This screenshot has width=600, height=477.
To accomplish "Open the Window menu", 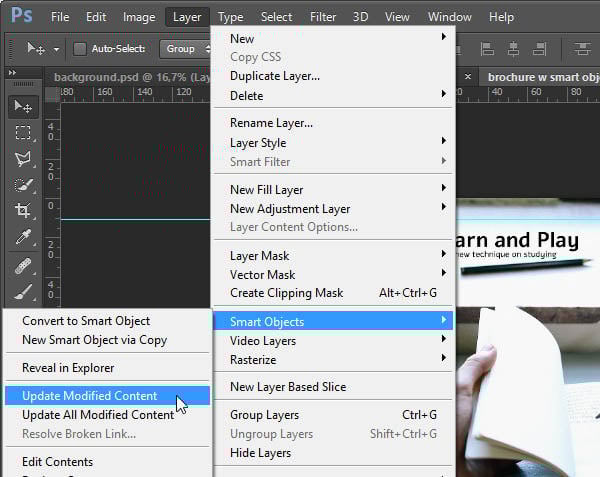I will (450, 17).
